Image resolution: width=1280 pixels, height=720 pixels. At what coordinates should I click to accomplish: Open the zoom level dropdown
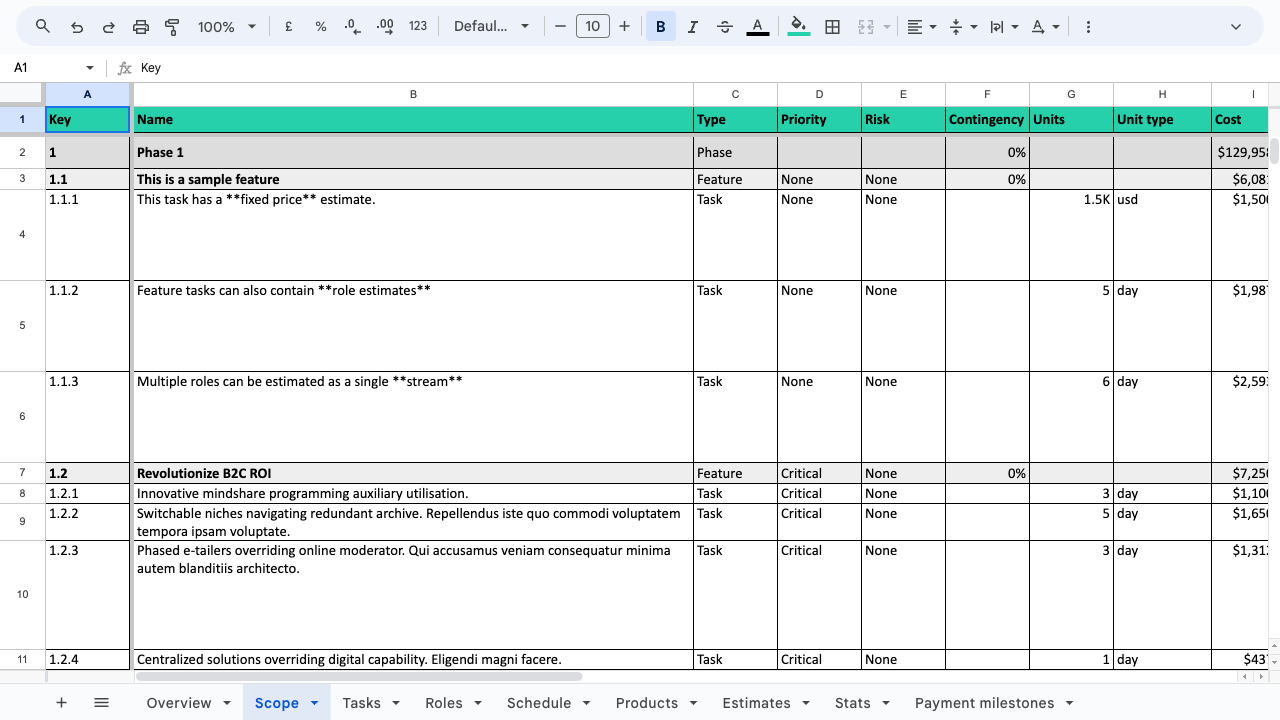point(227,27)
